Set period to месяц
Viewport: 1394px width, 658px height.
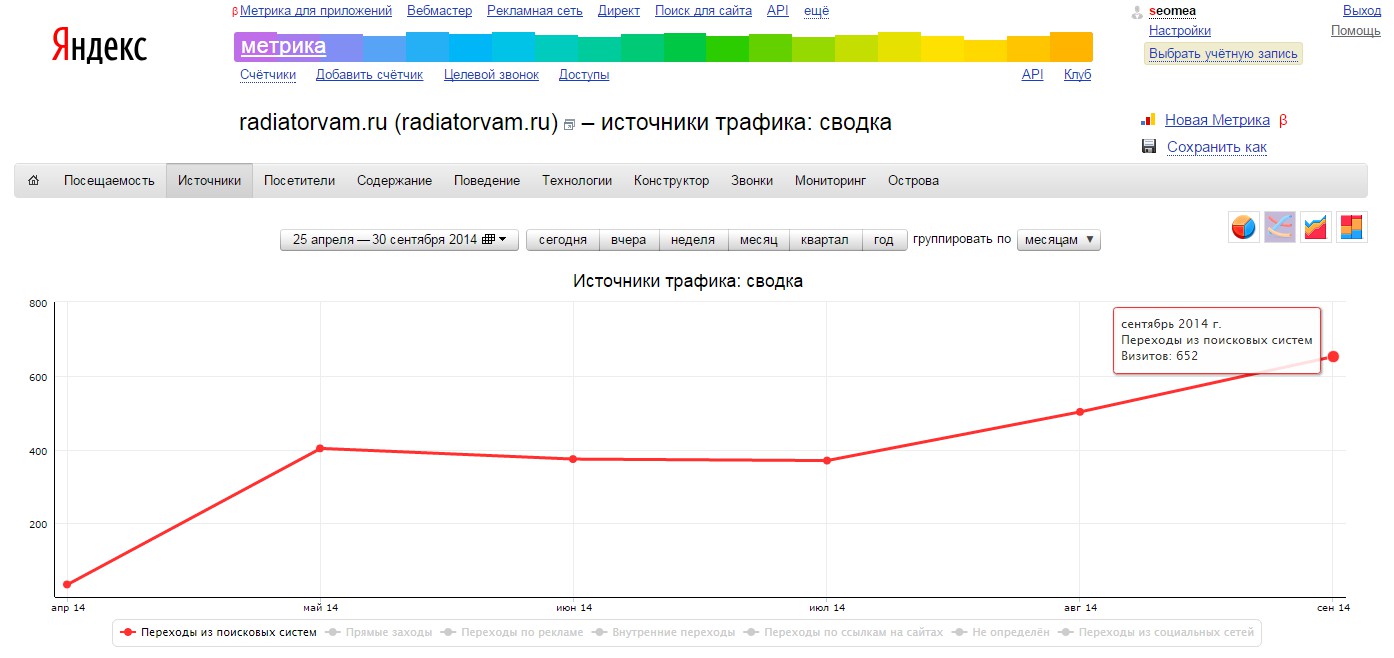point(759,240)
